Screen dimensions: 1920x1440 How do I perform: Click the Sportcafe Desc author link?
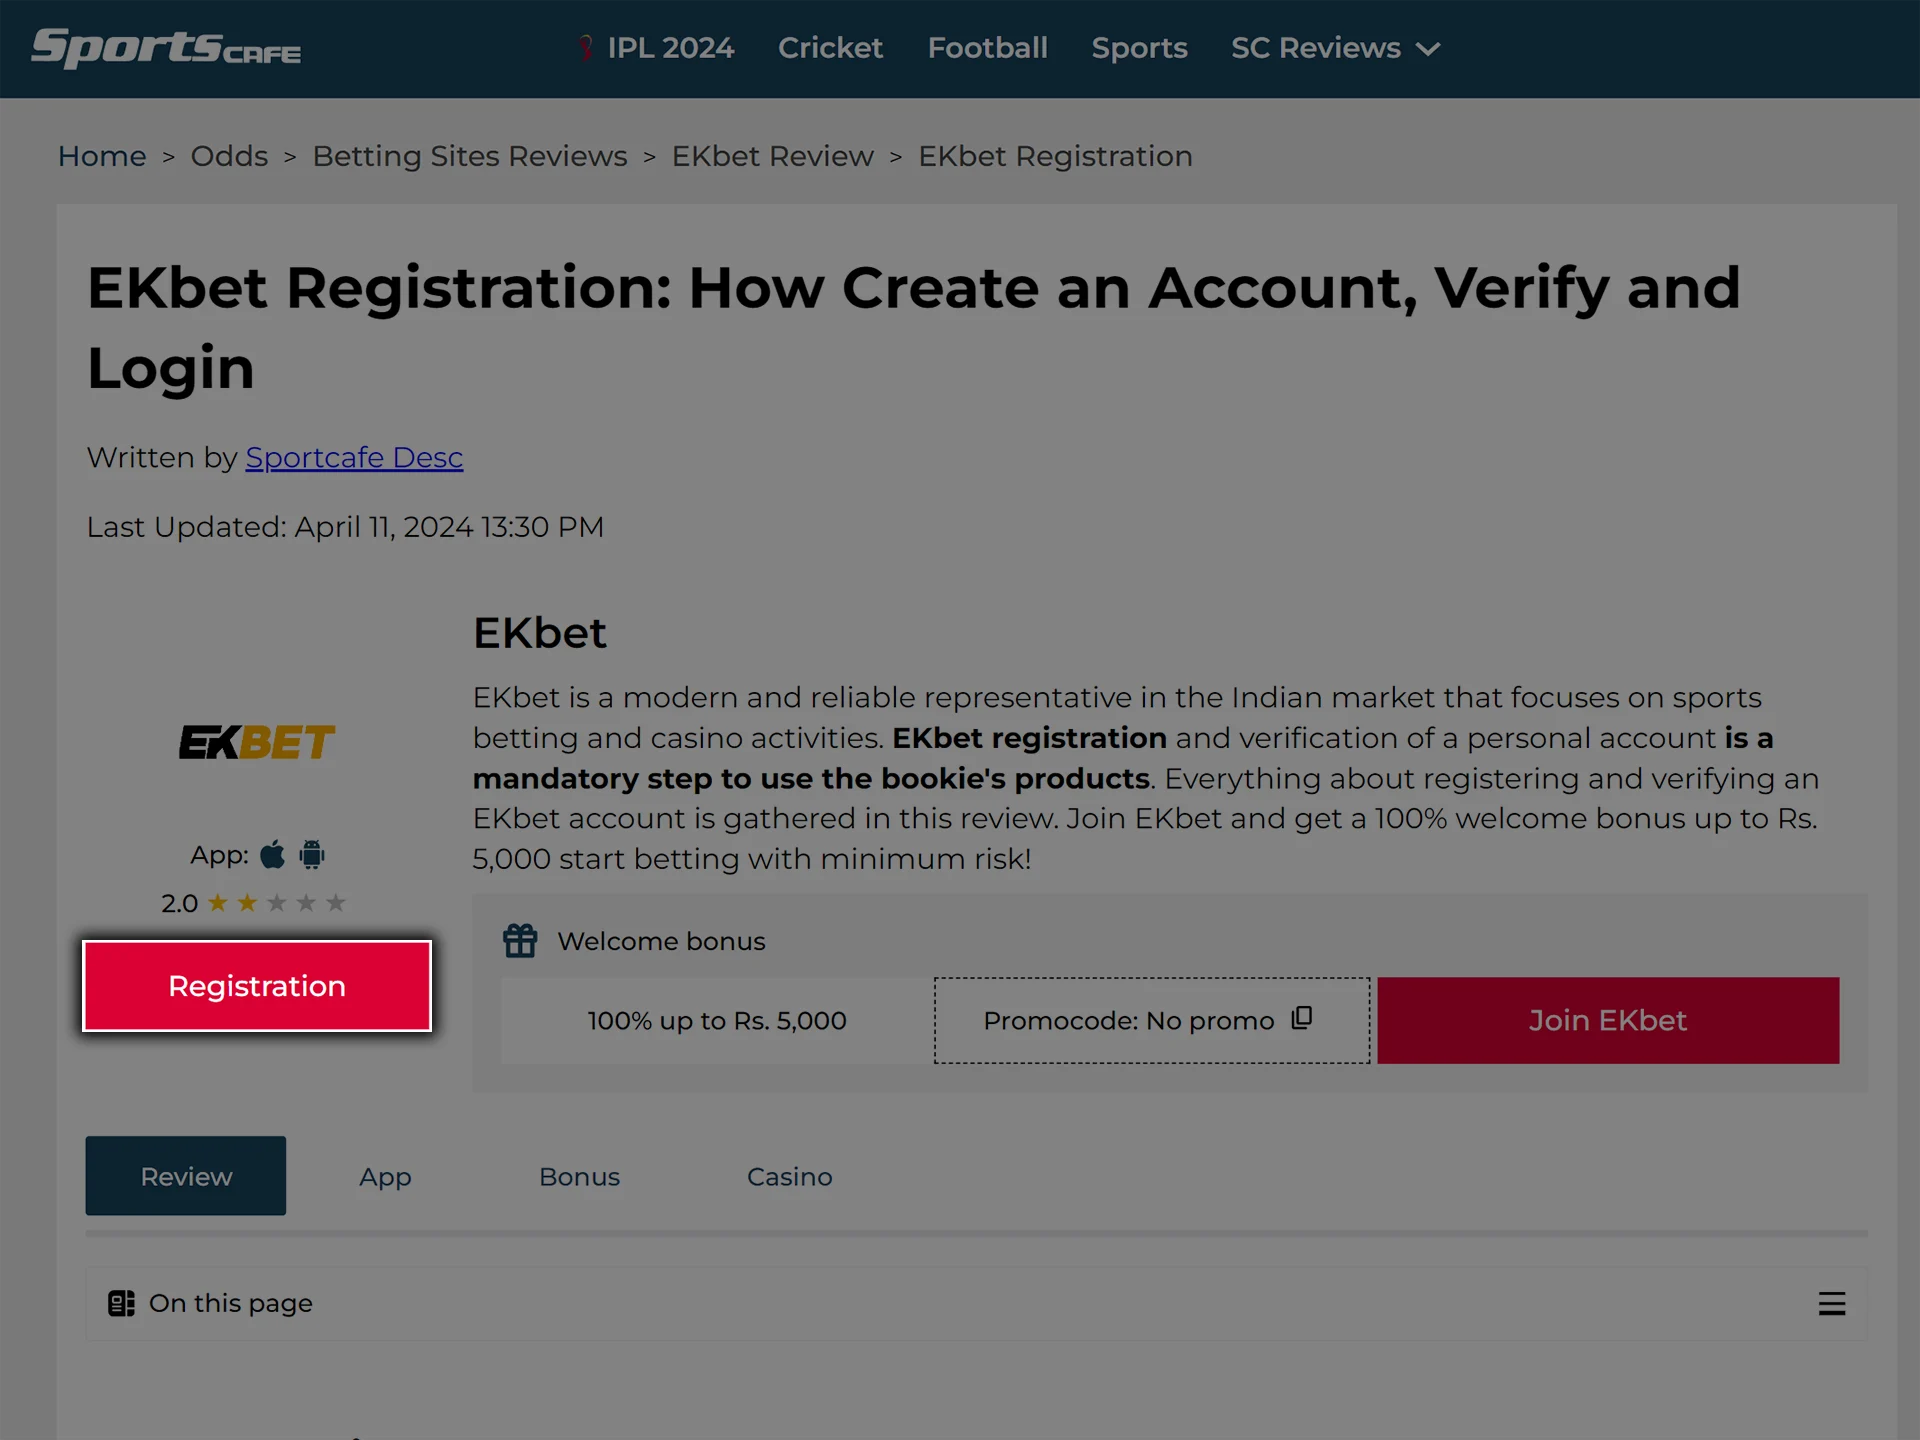[x=354, y=455]
